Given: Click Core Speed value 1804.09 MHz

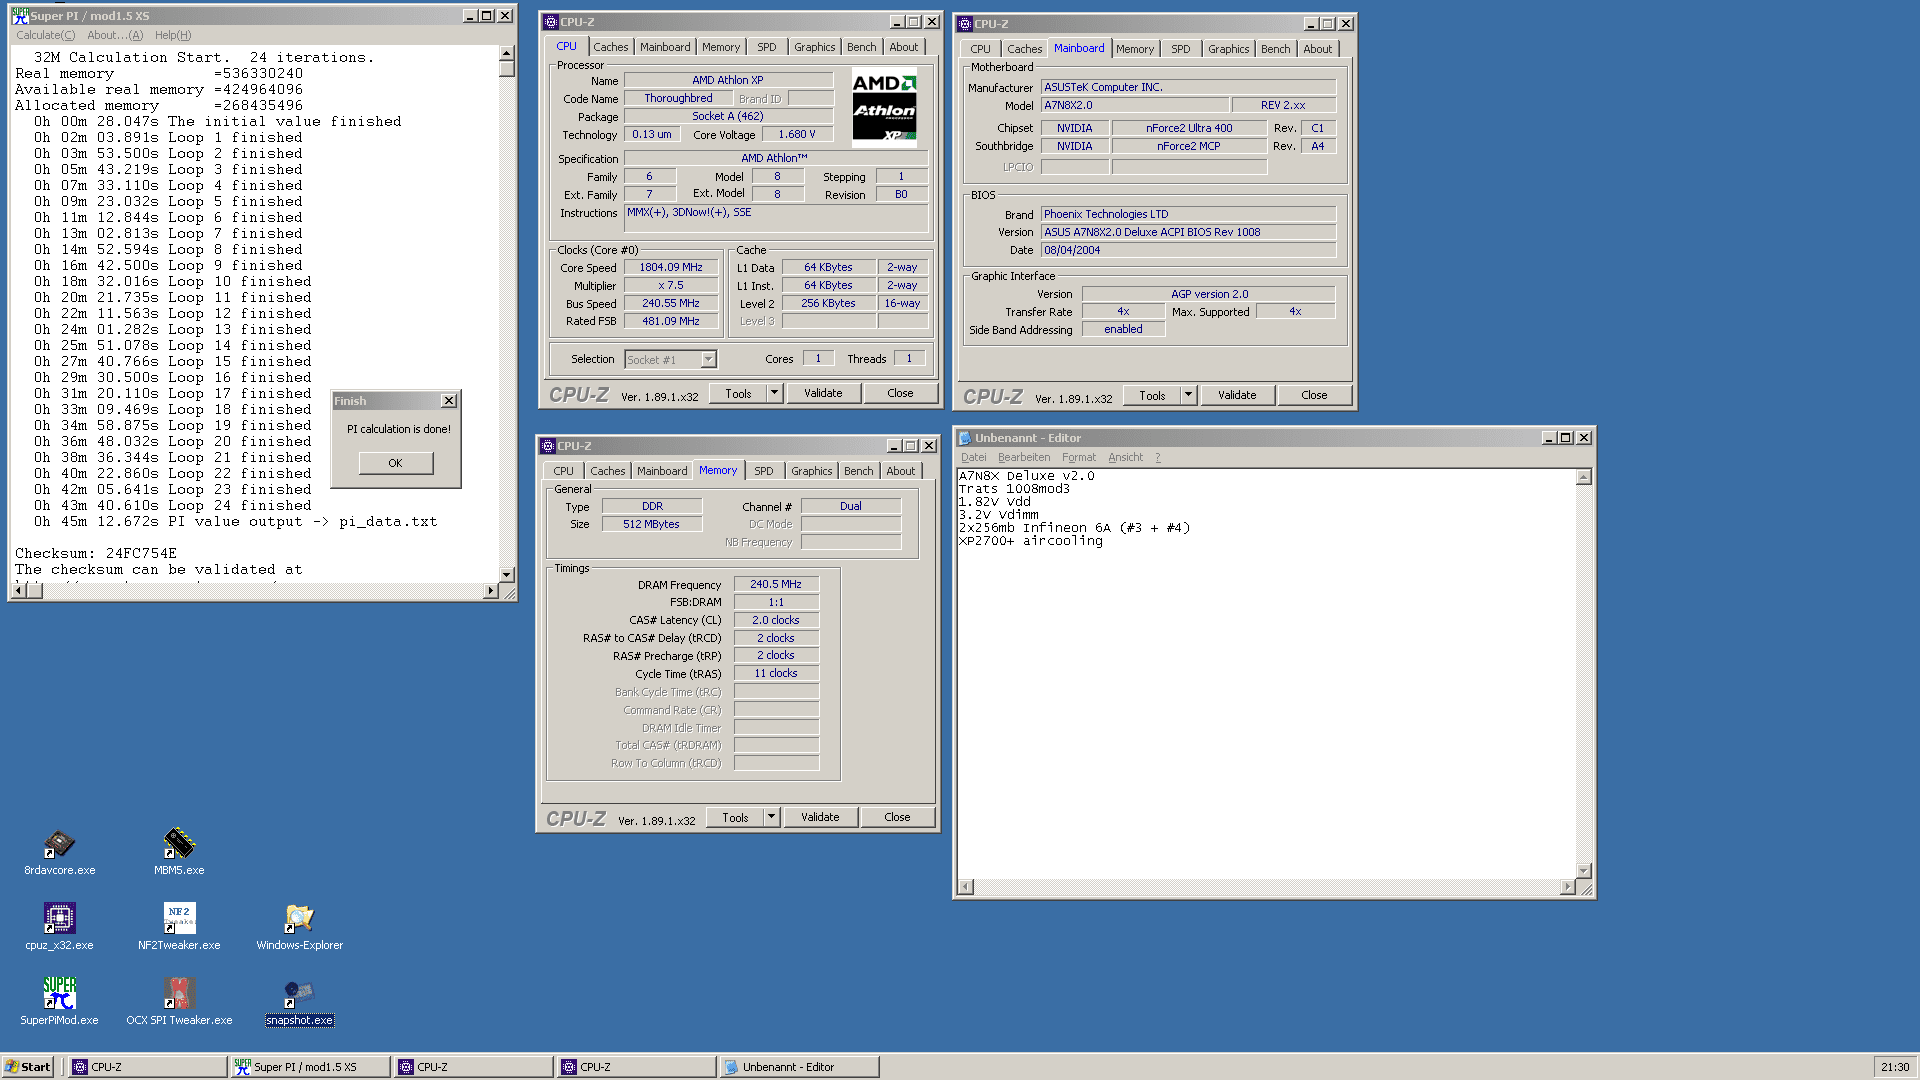Looking at the screenshot, I should point(671,267).
